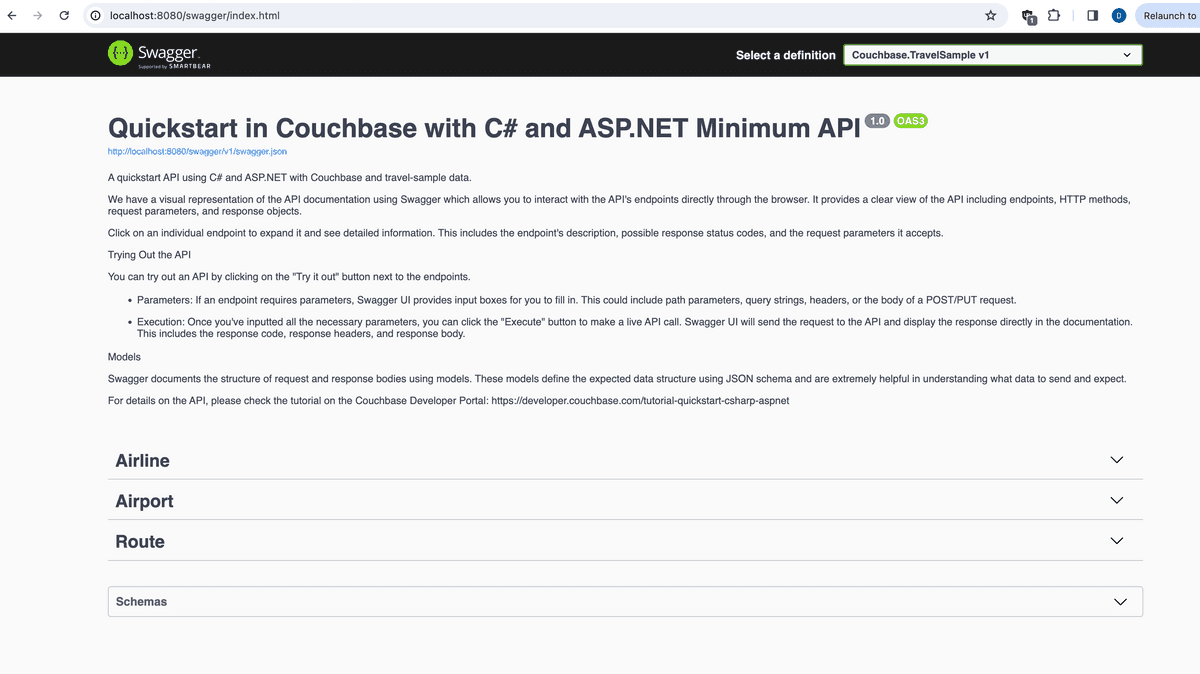This screenshot has width=1200, height=674.
Task: Reload the Swagger UI page
Action: click(64, 15)
